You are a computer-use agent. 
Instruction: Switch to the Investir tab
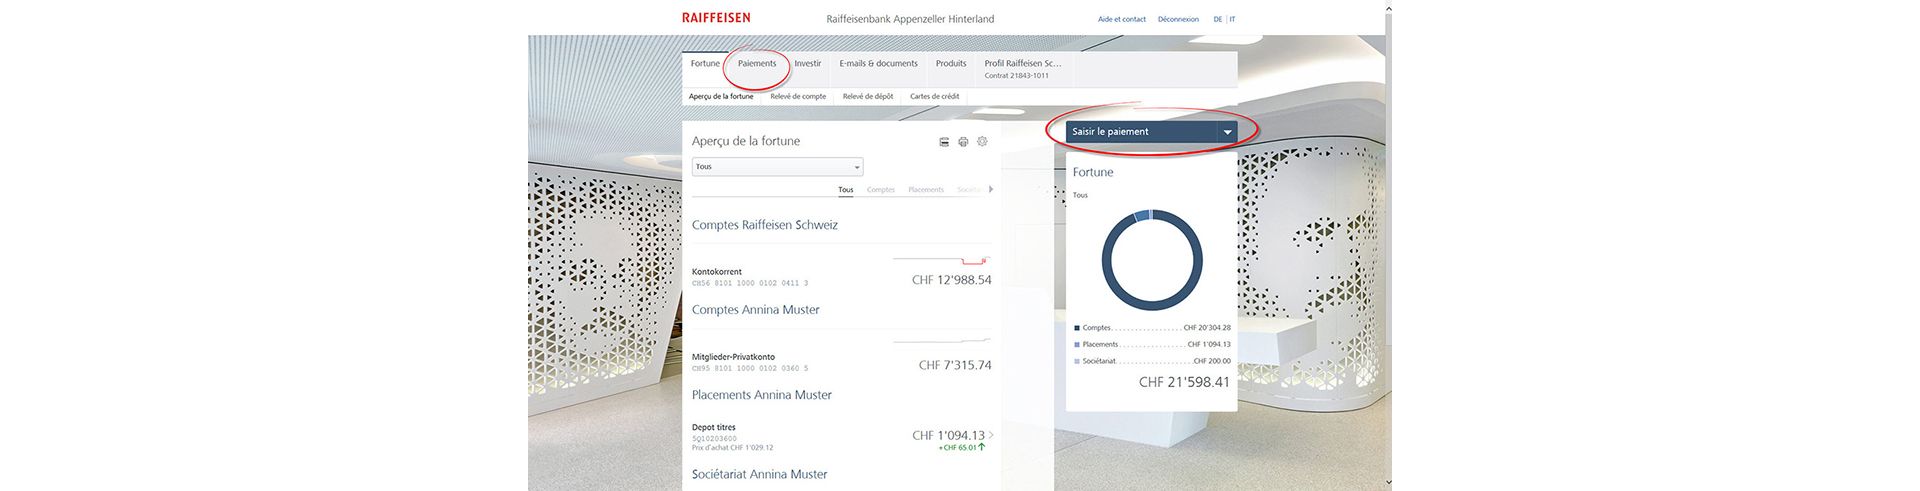(807, 64)
